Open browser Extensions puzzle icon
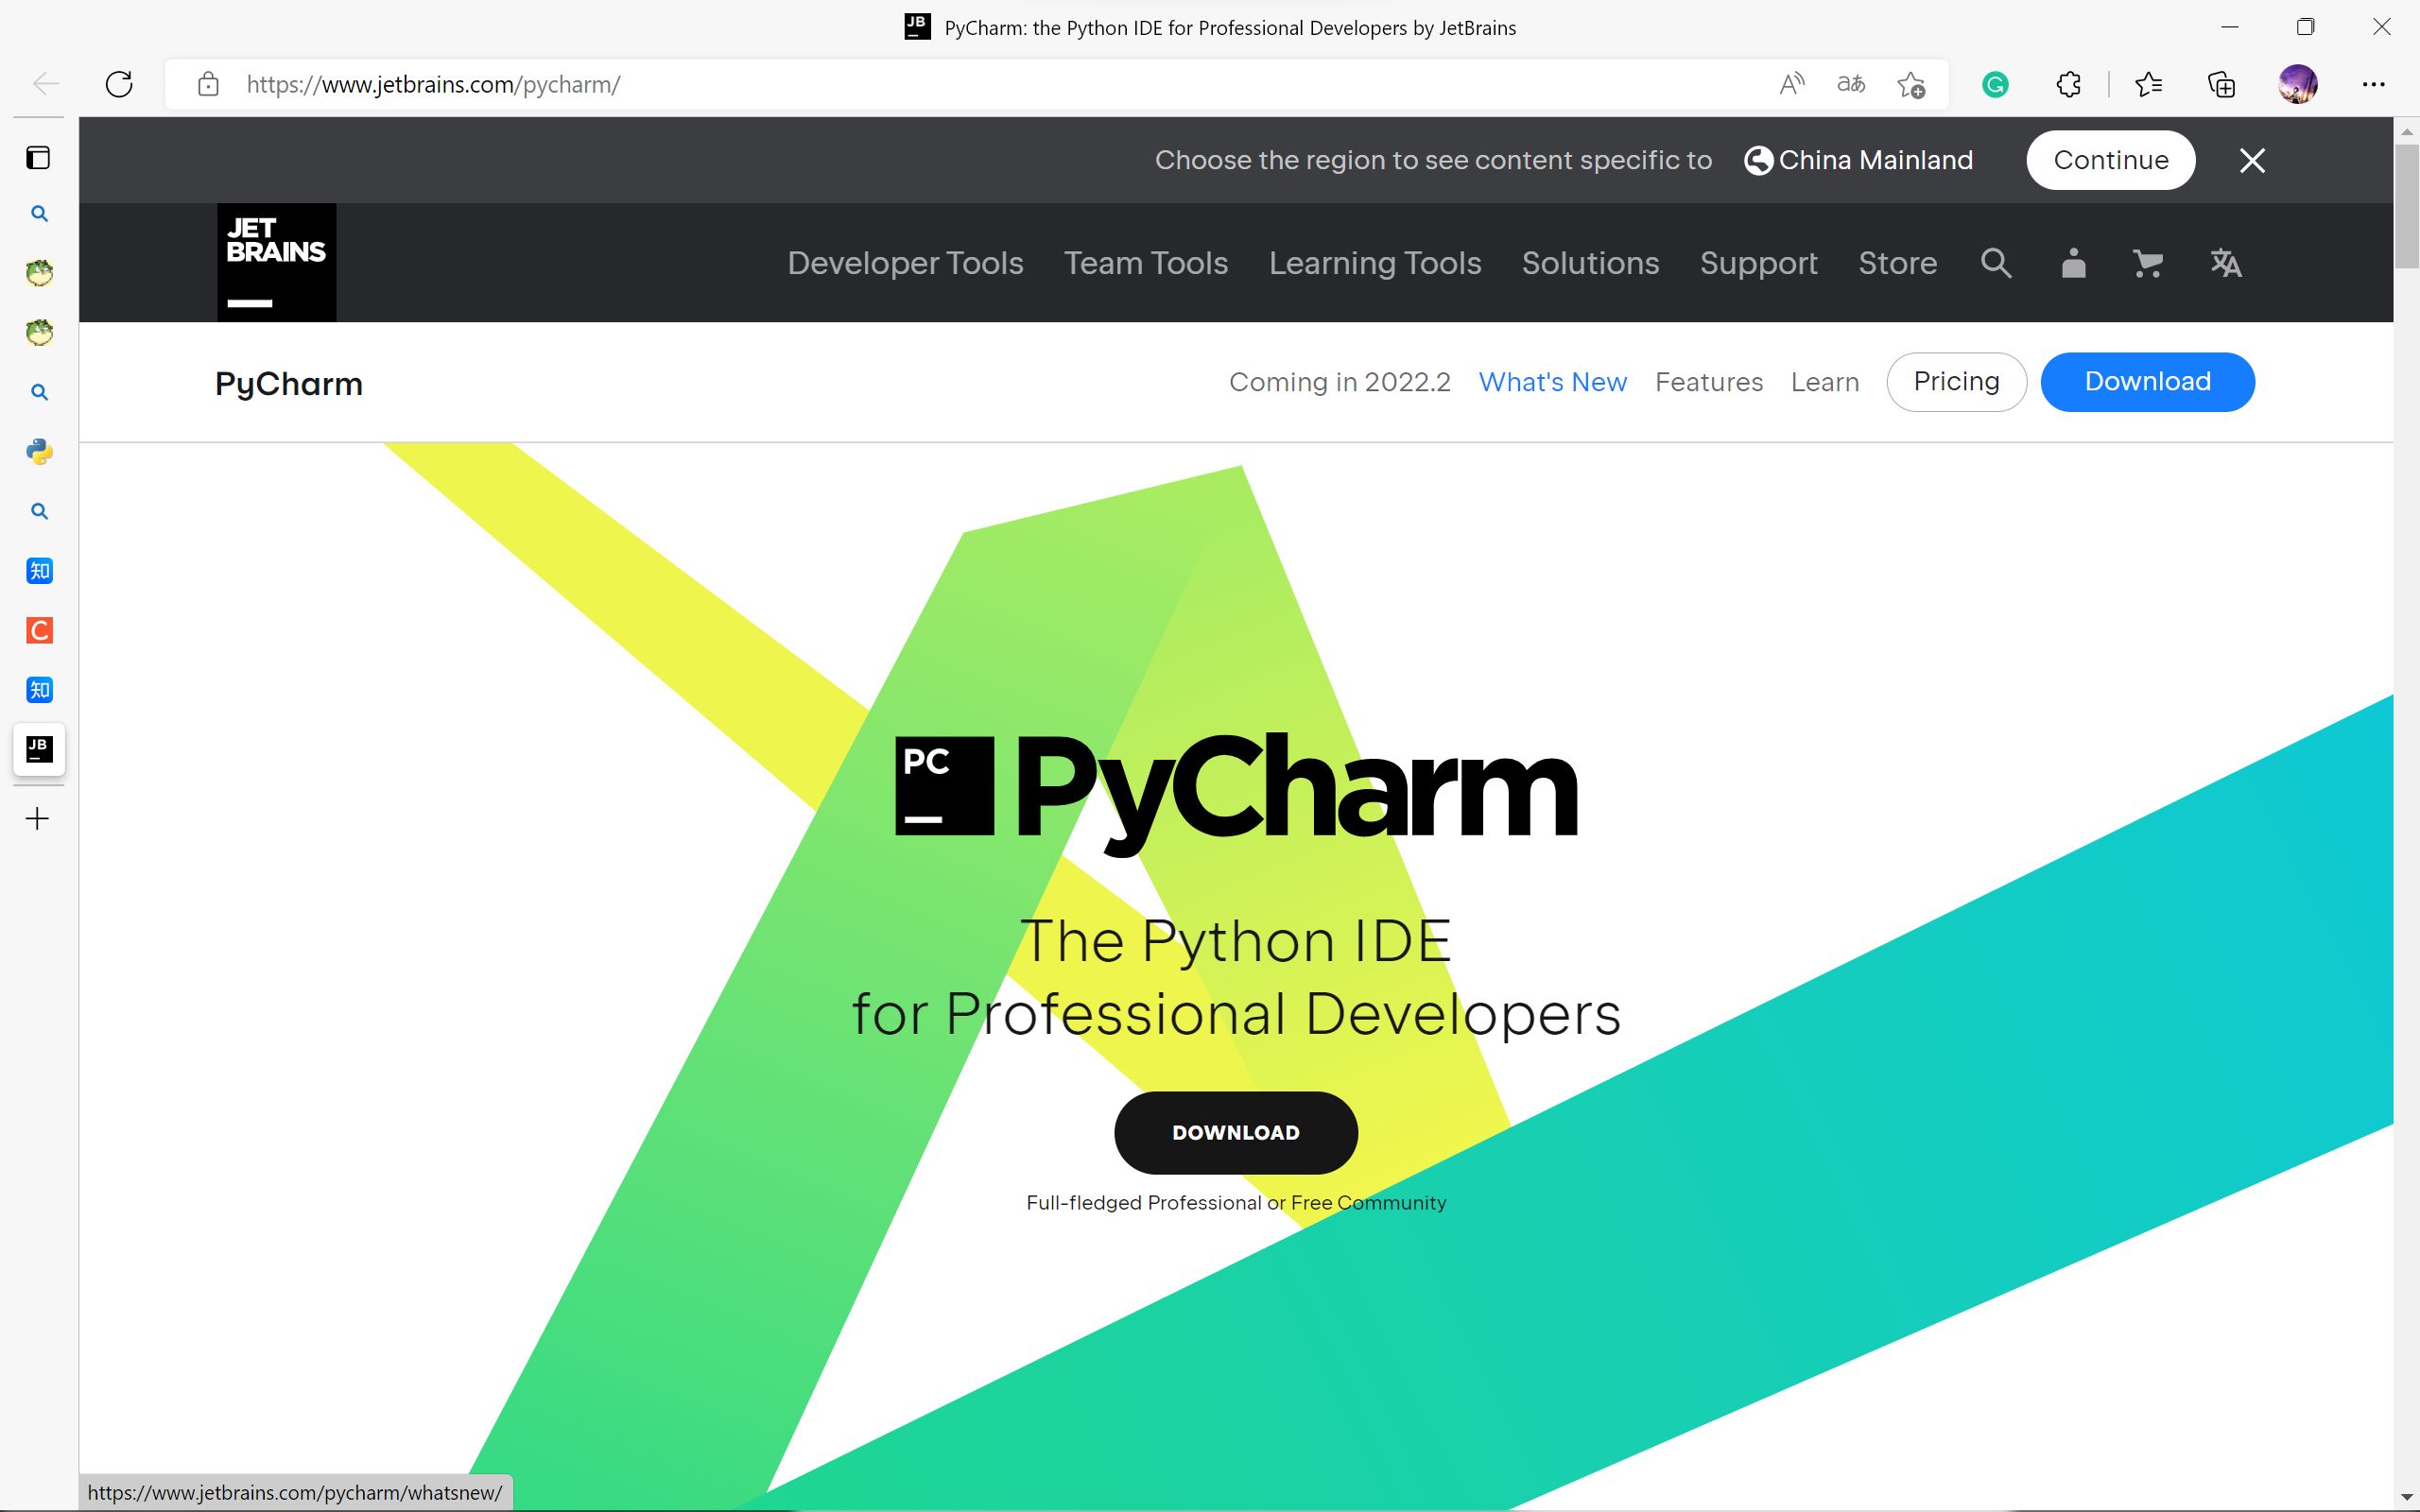 click(2068, 85)
